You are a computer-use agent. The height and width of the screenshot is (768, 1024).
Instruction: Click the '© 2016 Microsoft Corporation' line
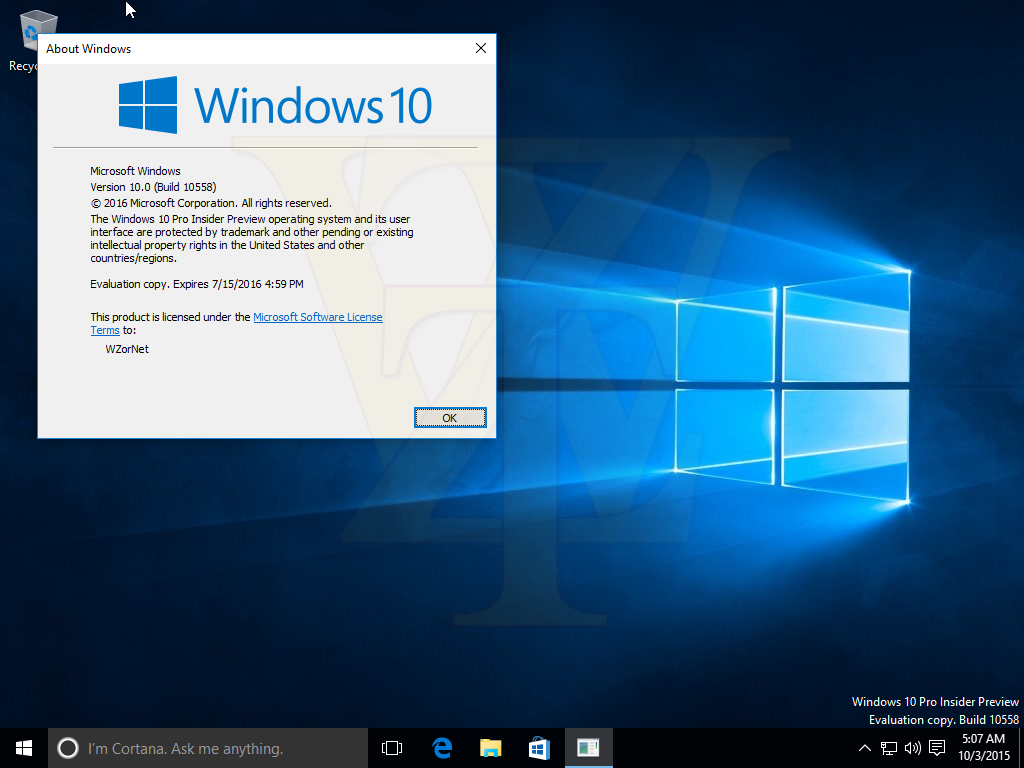tap(211, 203)
